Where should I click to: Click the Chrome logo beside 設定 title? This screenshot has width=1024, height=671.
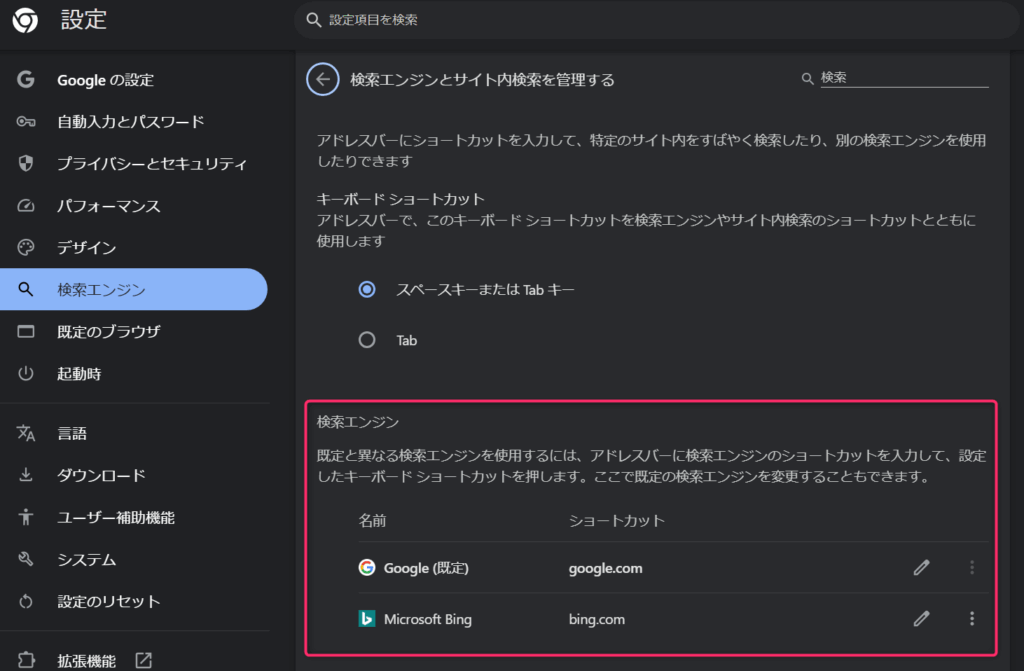tap(25, 19)
